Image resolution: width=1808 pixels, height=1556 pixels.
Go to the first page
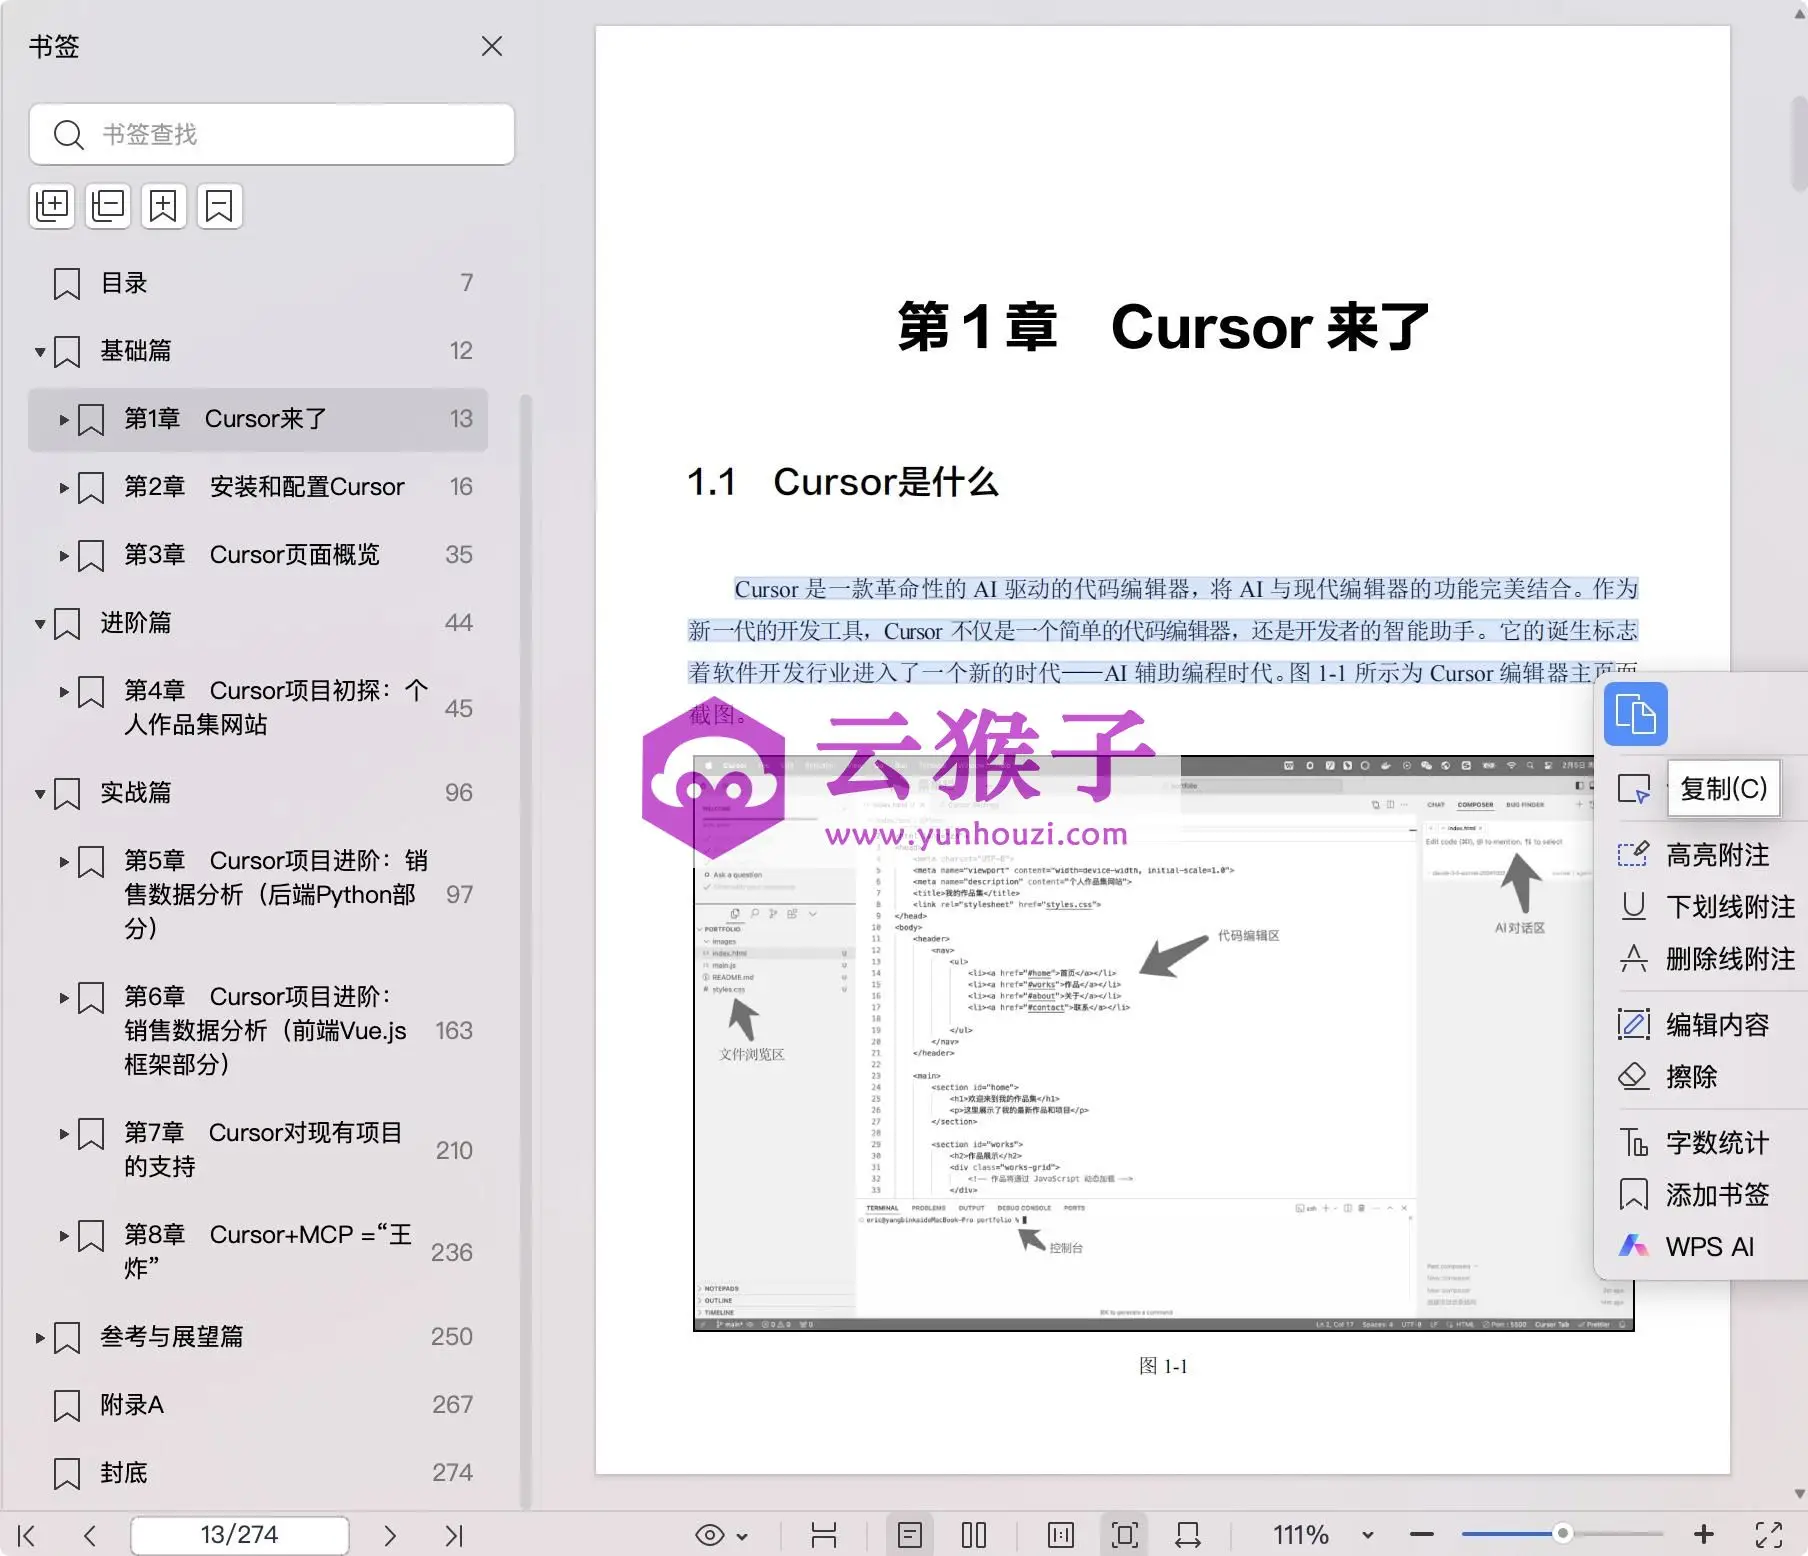click(27, 1535)
